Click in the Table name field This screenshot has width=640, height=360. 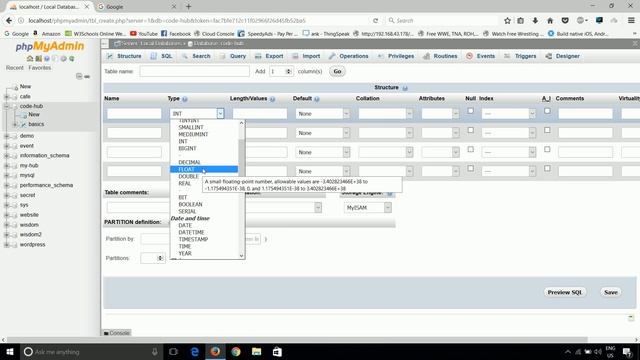[x=194, y=71]
